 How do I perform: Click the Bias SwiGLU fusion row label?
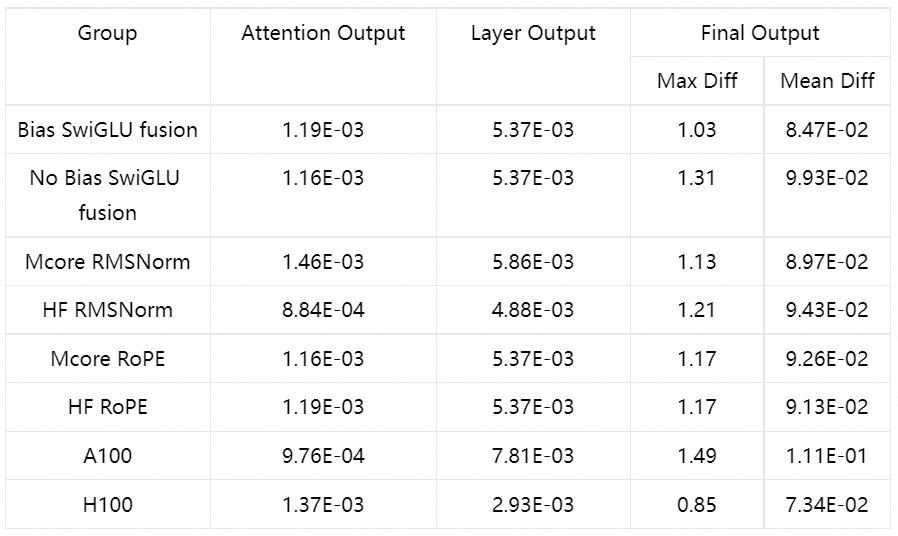click(x=107, y=130)
